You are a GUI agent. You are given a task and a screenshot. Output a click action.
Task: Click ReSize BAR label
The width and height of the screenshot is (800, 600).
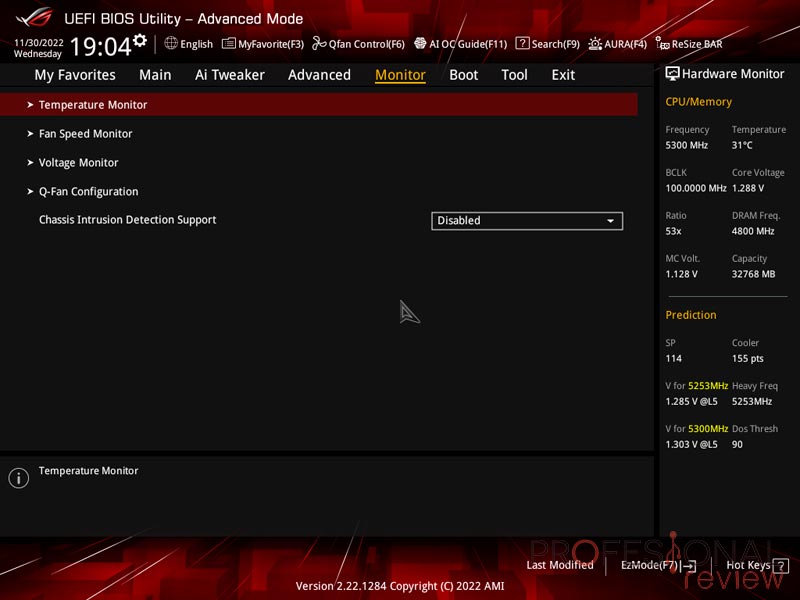697,44
